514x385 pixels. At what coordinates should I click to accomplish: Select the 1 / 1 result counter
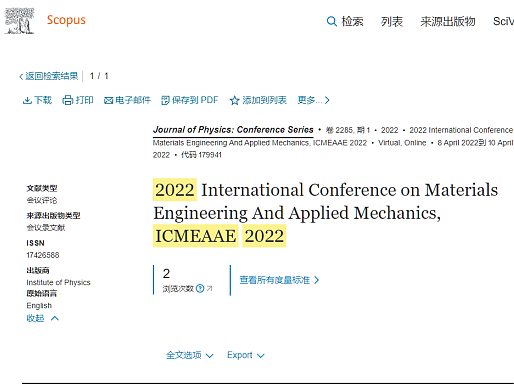click(99, 76)
